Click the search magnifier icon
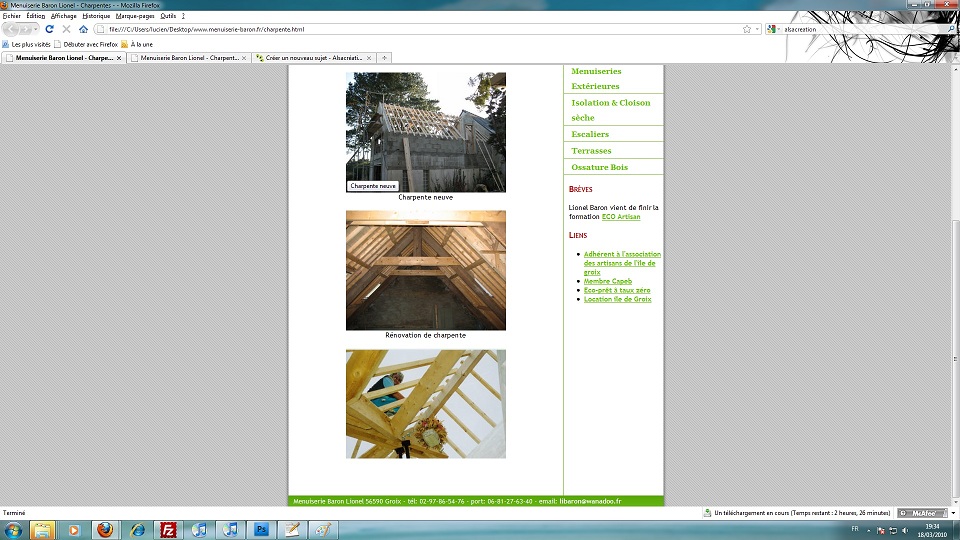The width and height of the screenshot is (960, 540). pos(951,29)
